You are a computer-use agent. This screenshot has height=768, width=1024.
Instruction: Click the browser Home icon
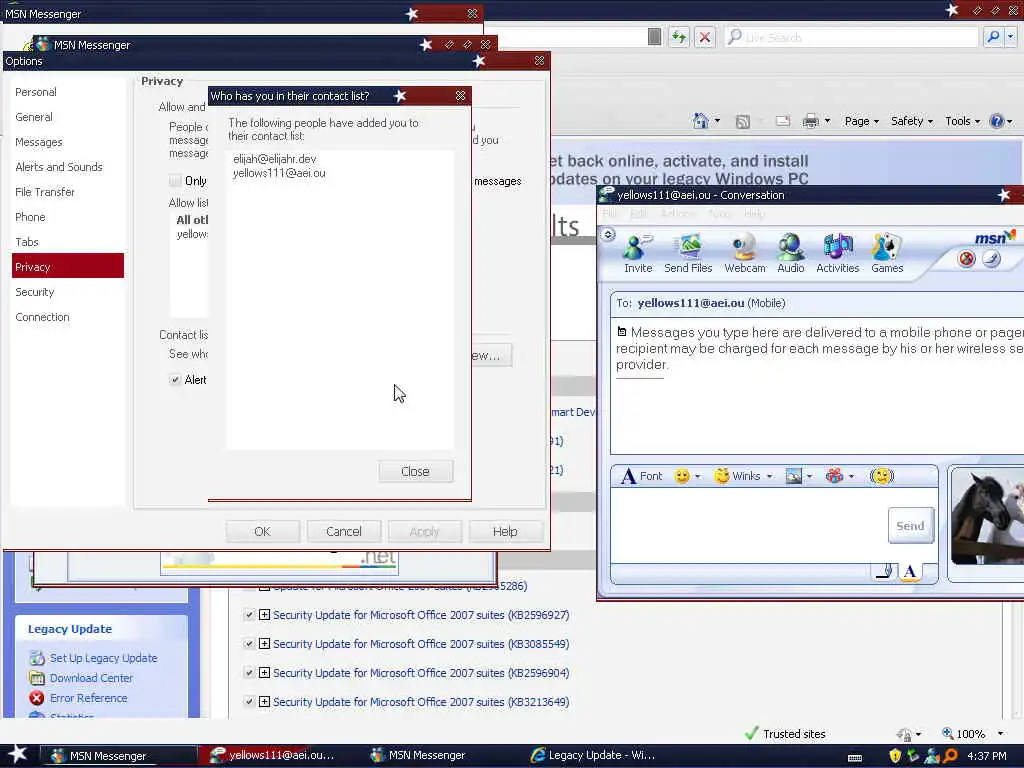pos(701,121)
